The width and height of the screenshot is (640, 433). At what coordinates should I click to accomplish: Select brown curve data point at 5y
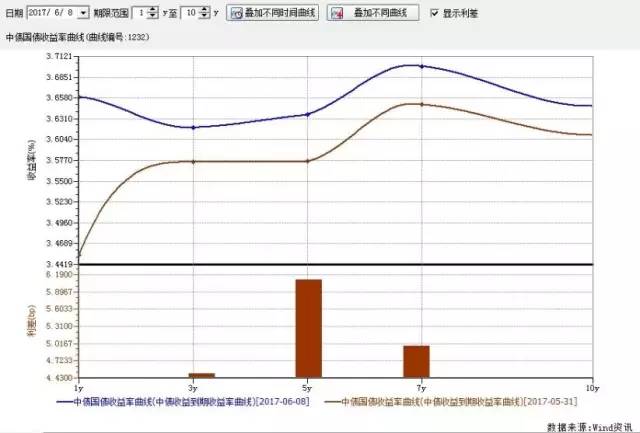(308, 161)
